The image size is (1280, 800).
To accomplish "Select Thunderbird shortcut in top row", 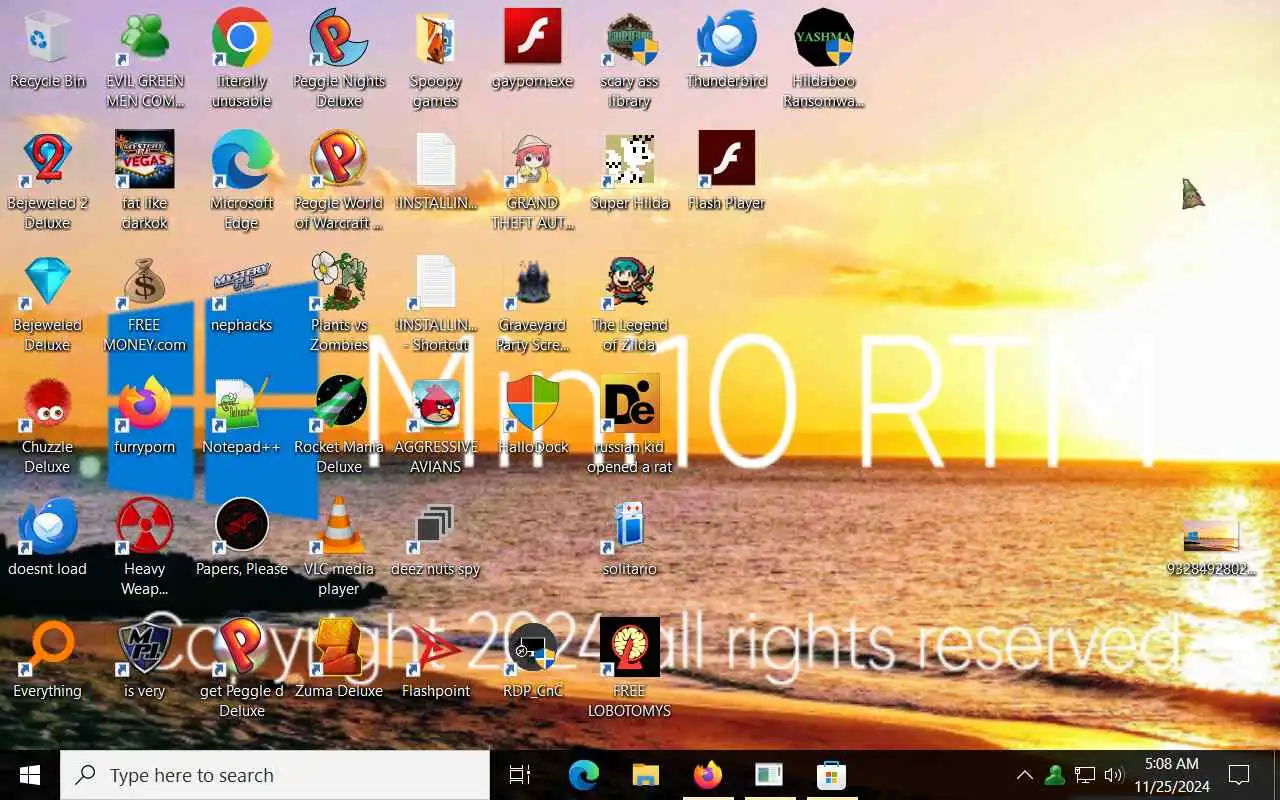I will point(727,38).
